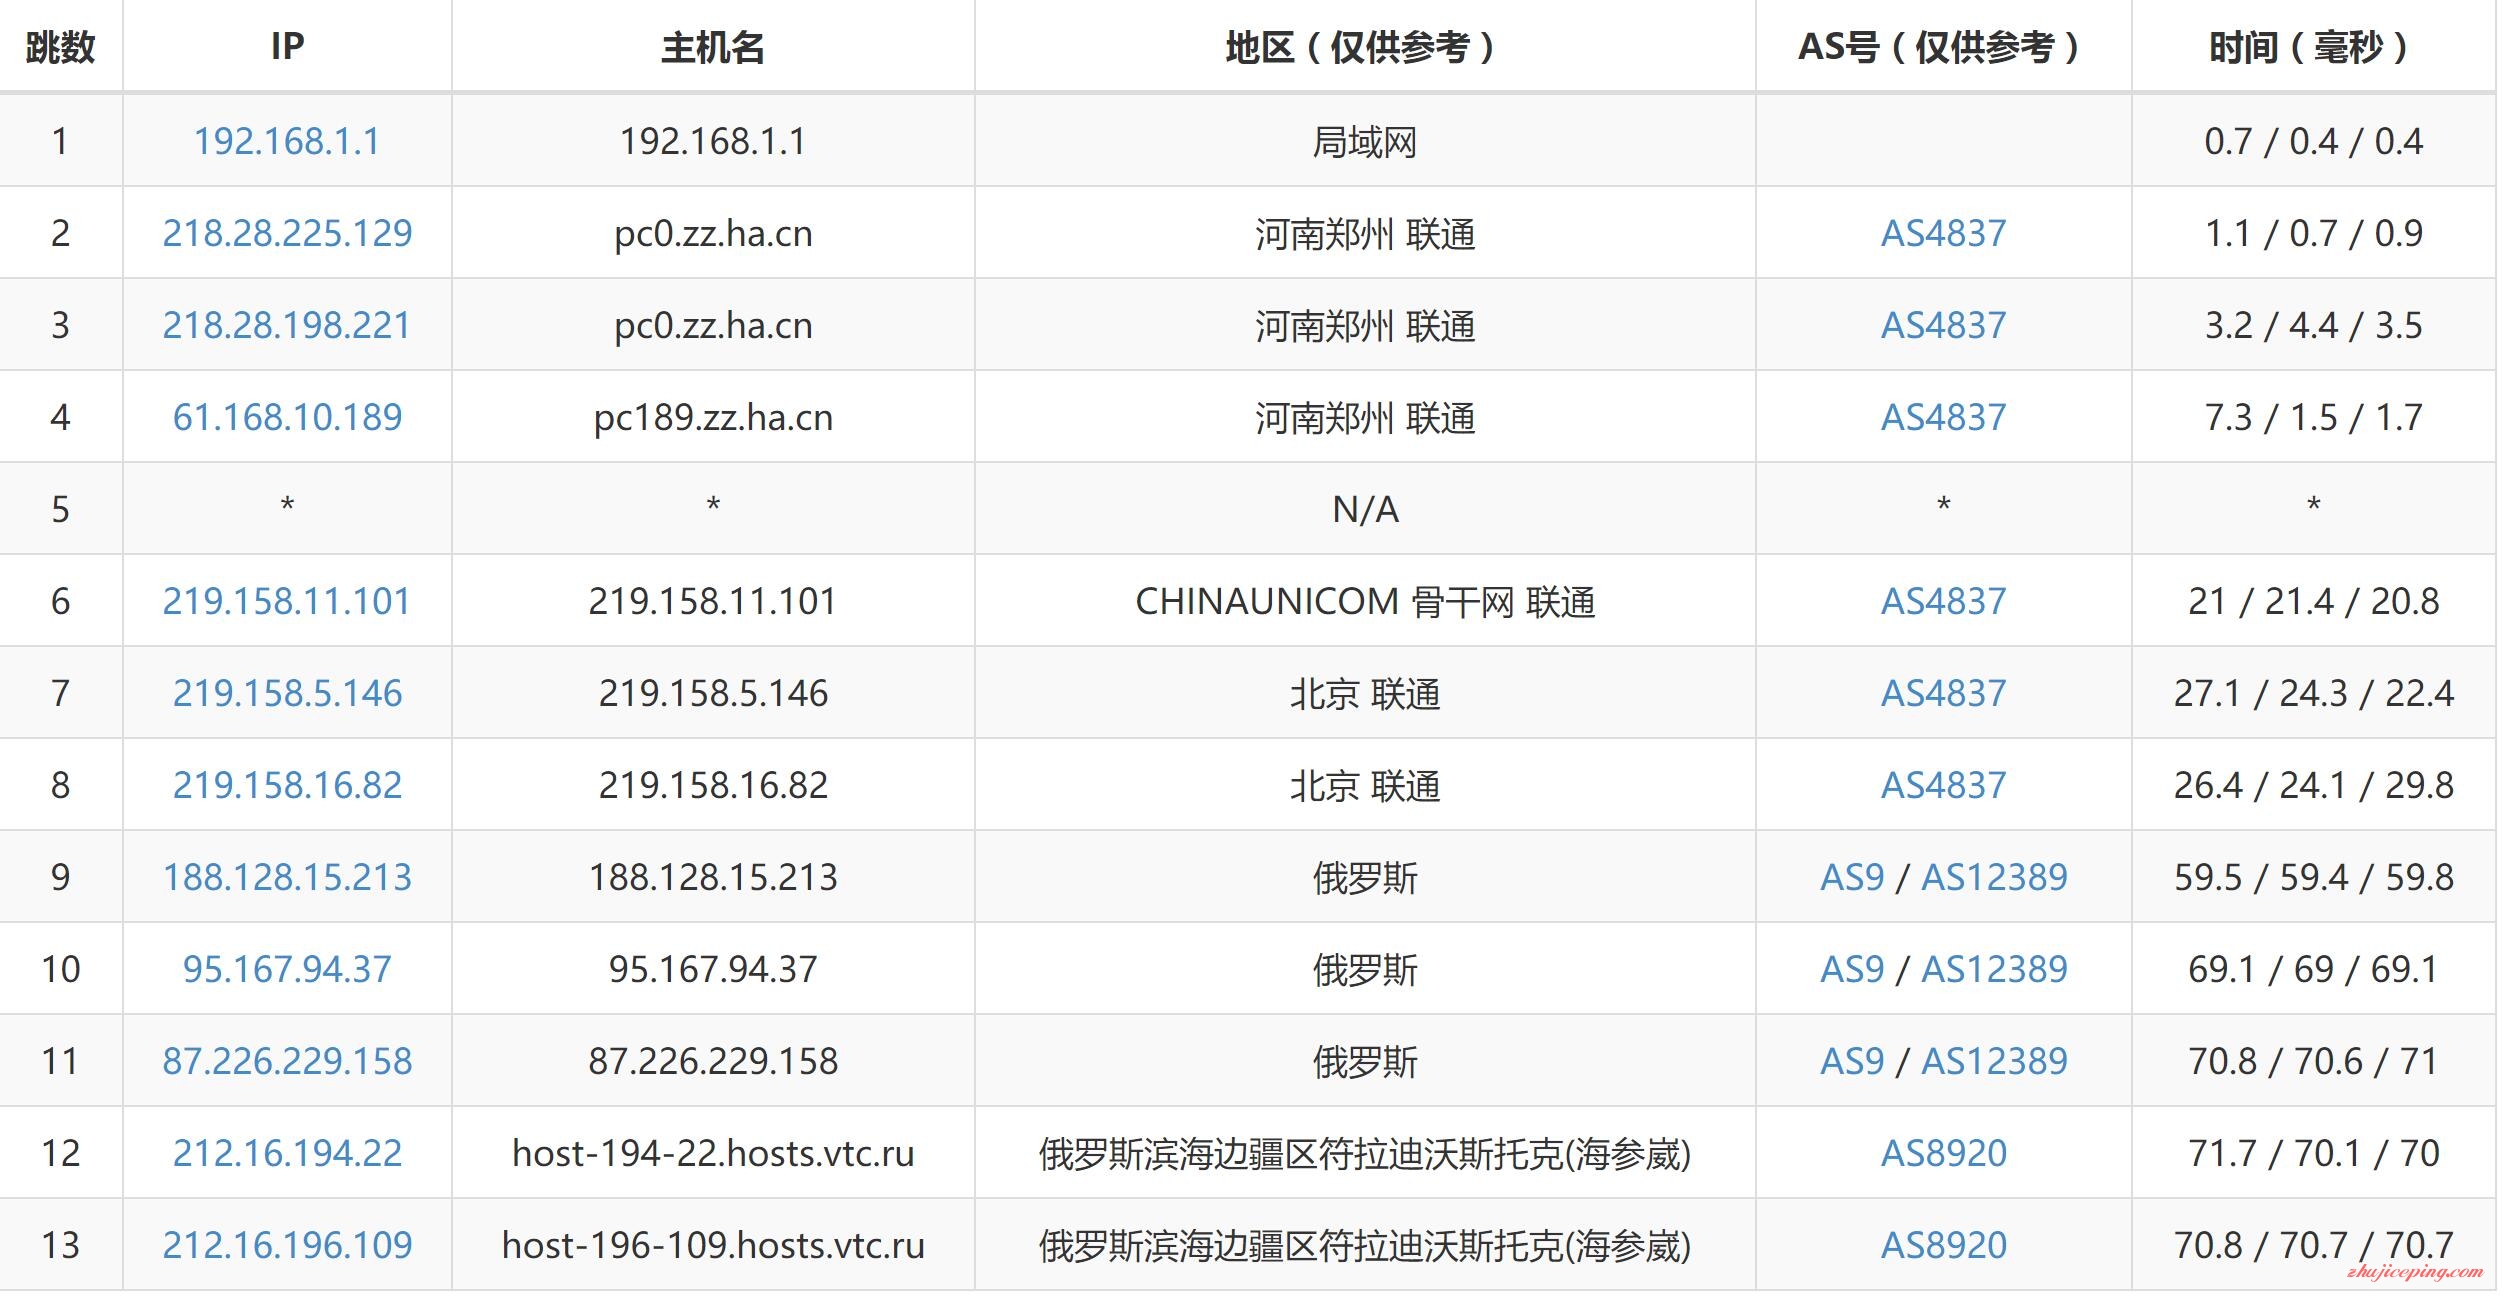Image resolution: width=2502 pixels, height=1305 pixels.
Task: Click the 跳数 column header
Action: point(60,47)
